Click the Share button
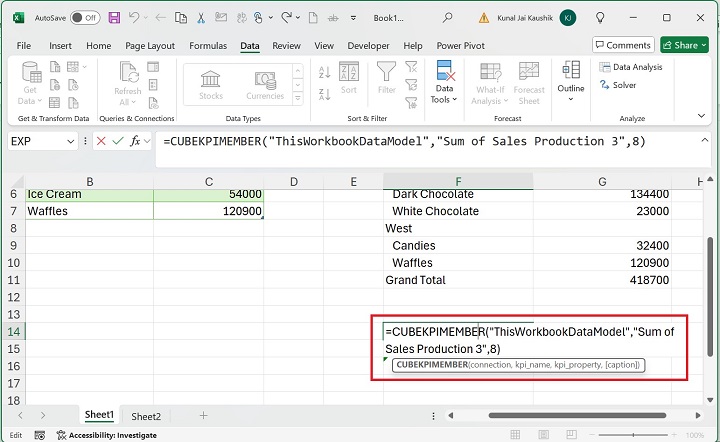Screen dimensions: 720x442 684,45
